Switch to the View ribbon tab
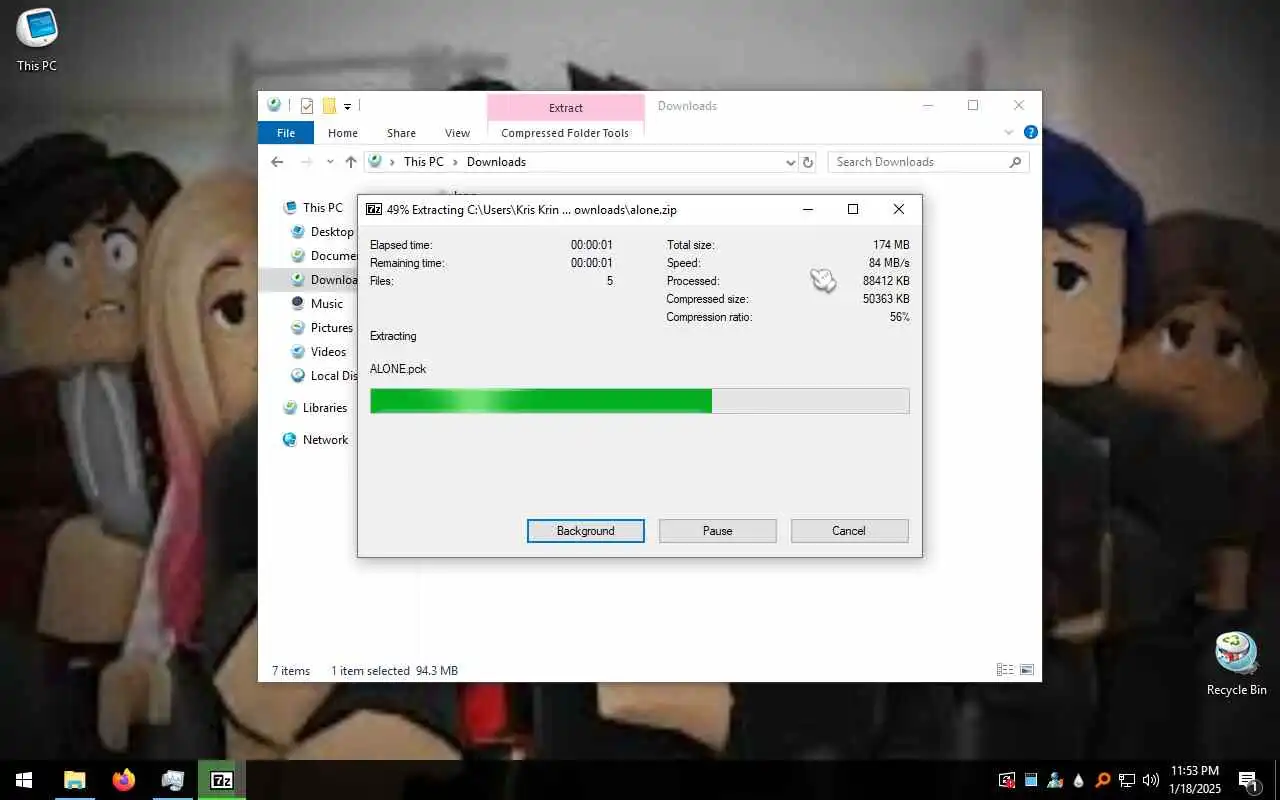Screen dimensions: 1280x800 click(457, 133)
